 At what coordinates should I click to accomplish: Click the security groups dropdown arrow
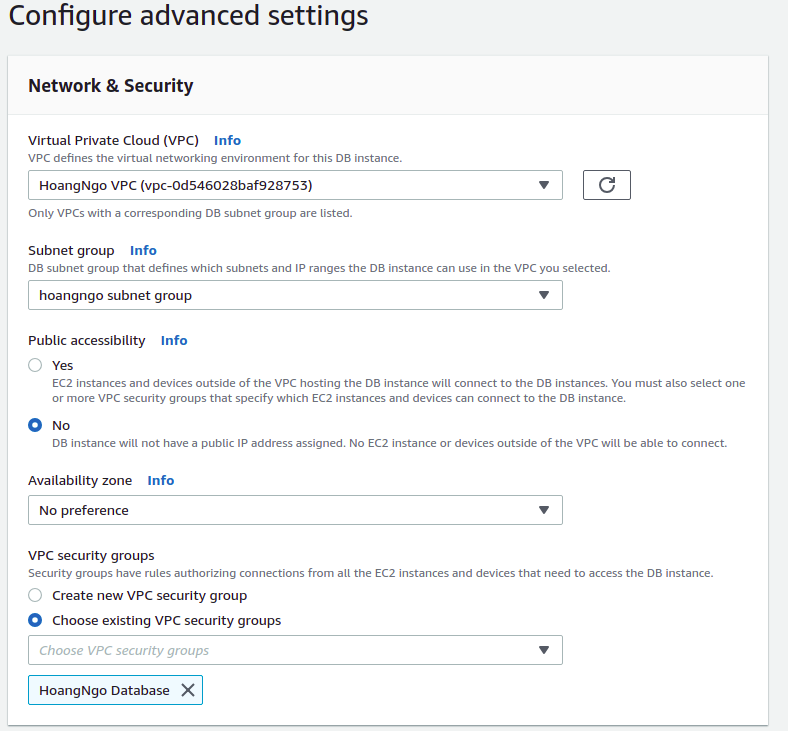pos(544,650)
